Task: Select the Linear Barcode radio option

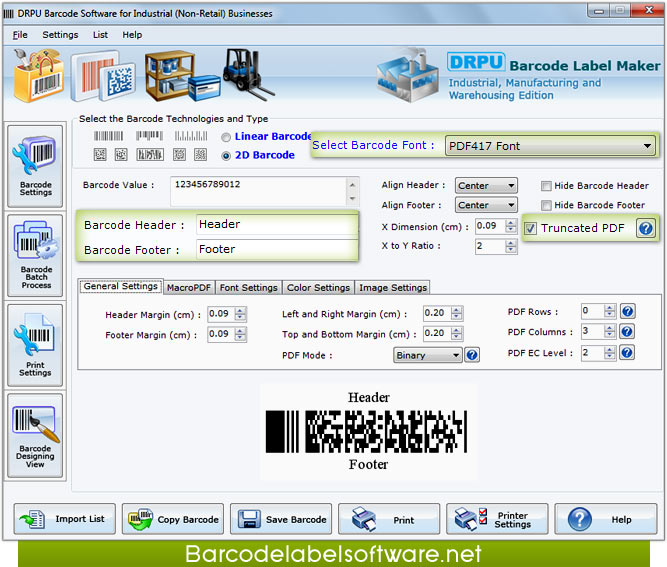Action: click(x=226, y=137)
